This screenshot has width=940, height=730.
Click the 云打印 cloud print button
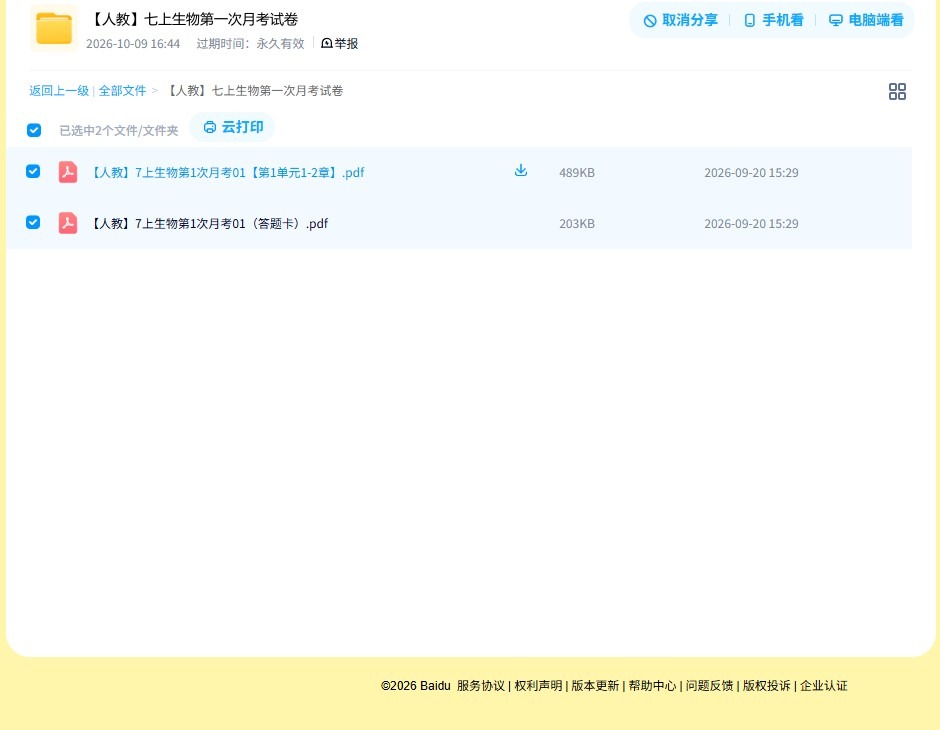[x=233, y=127]
